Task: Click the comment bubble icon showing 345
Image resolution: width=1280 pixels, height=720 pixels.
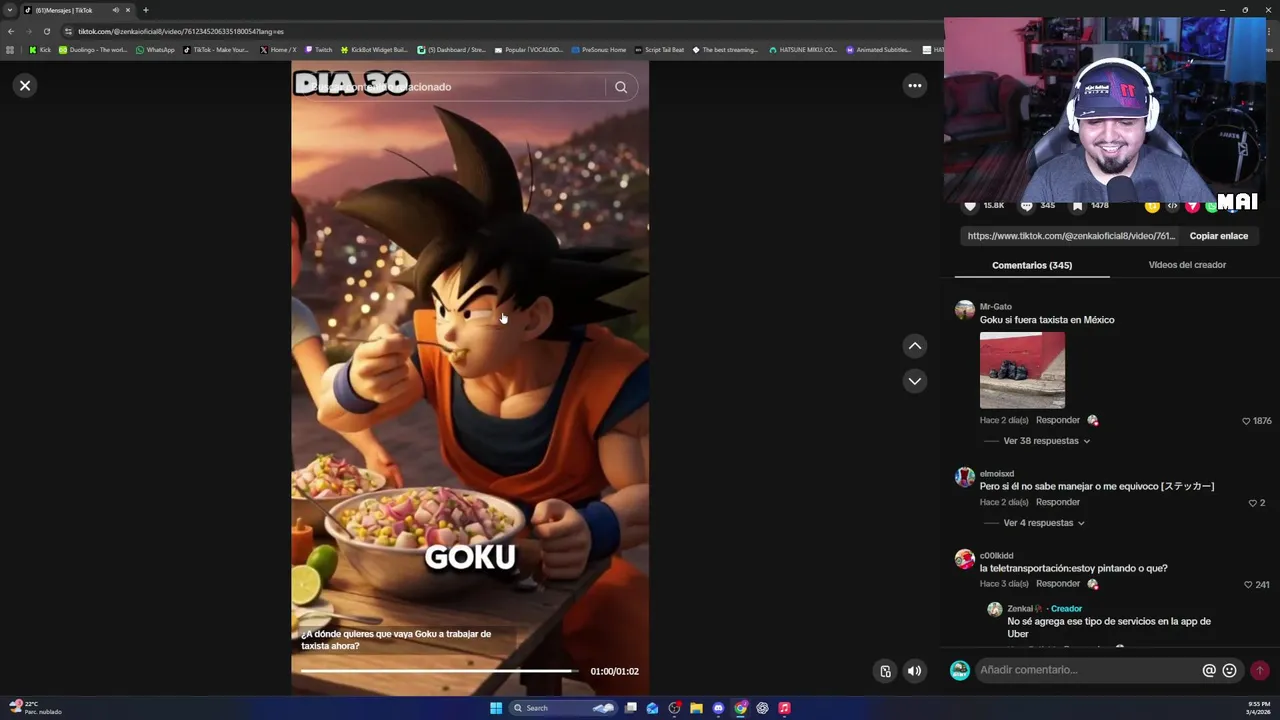Action: 1026,206
